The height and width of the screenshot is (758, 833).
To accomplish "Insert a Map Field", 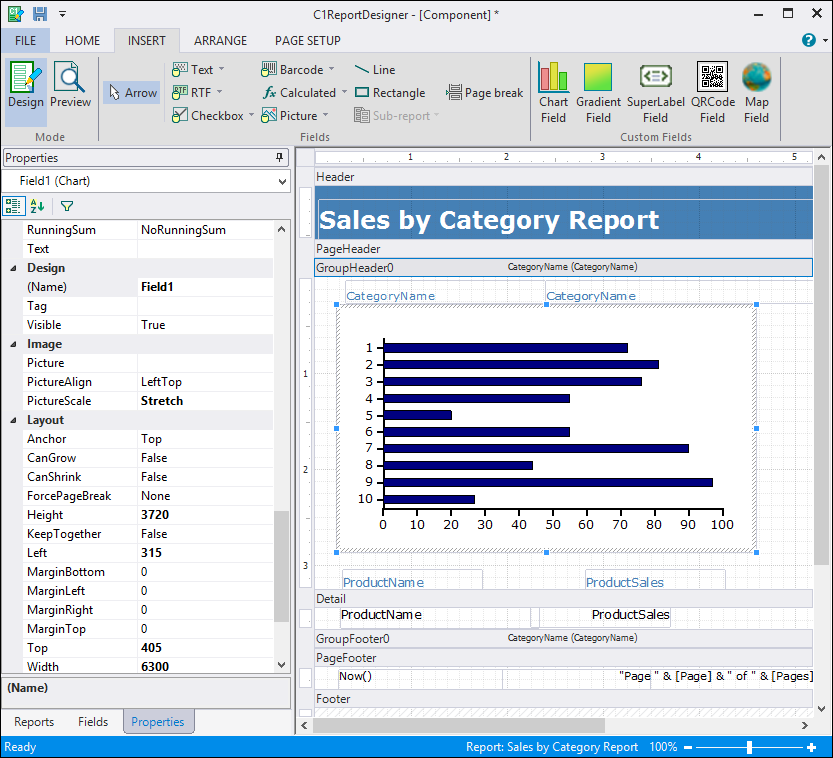I will [756, 92].
